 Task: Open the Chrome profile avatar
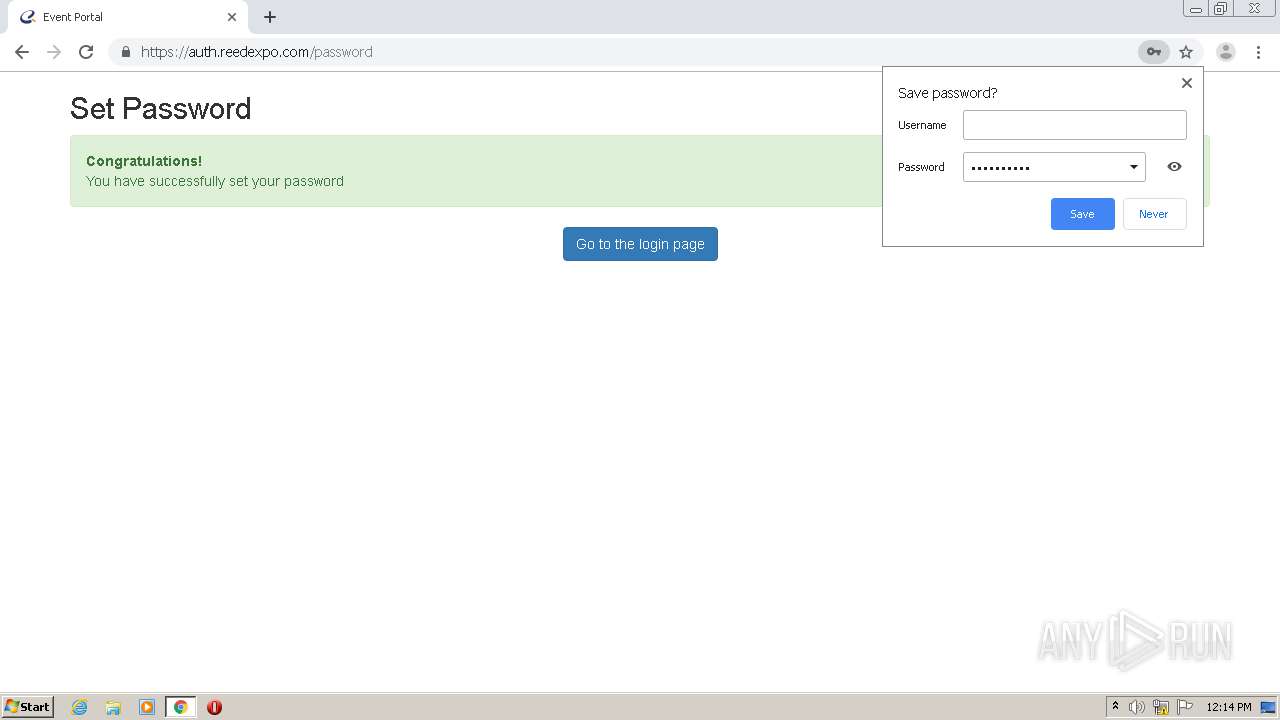pyautogui.click(x=1225, y=52)
